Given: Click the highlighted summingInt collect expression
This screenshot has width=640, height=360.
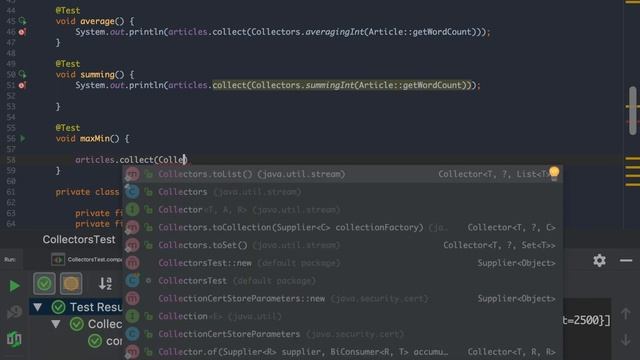Looking at the screenshot, I should tap(342, 85).
